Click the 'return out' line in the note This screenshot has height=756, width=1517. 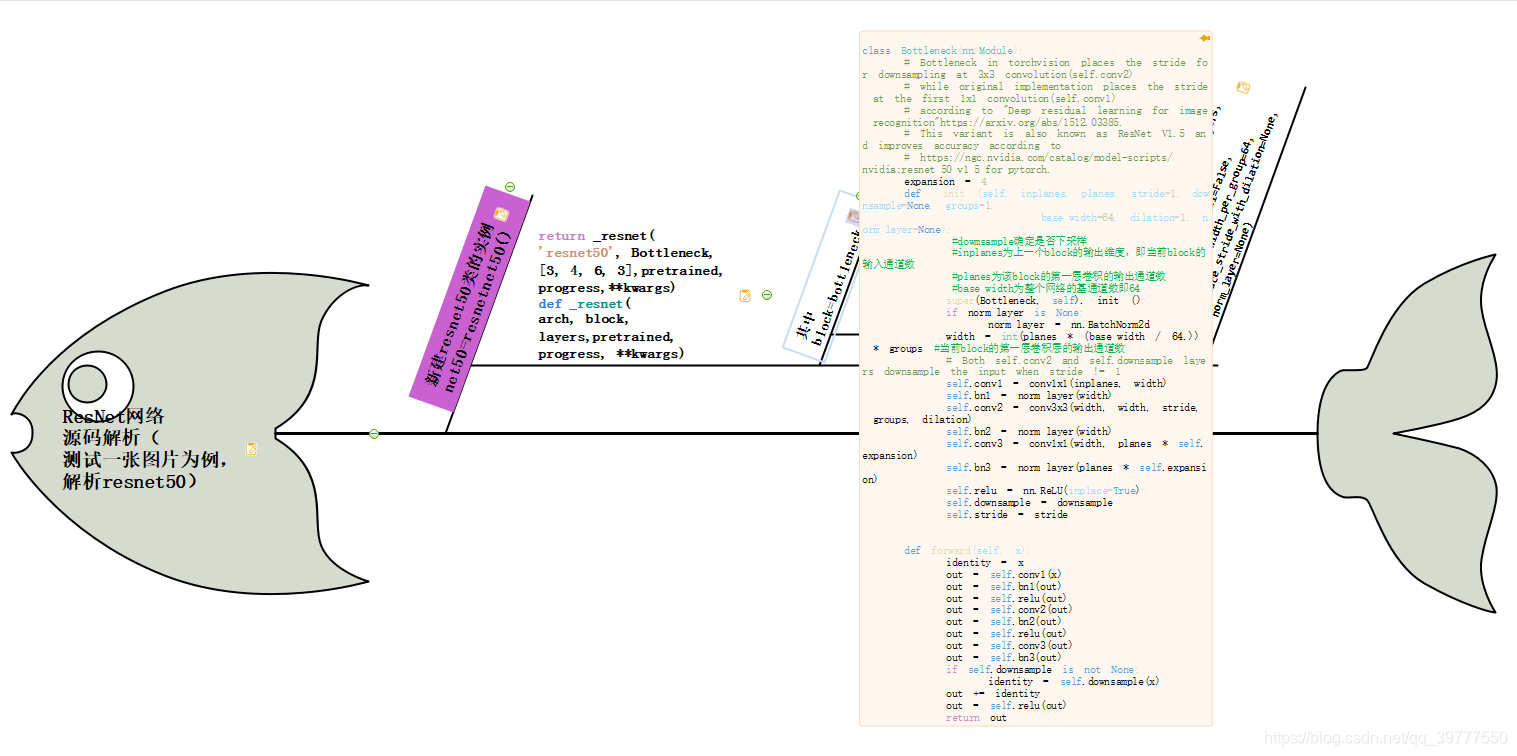coord(977,718)
